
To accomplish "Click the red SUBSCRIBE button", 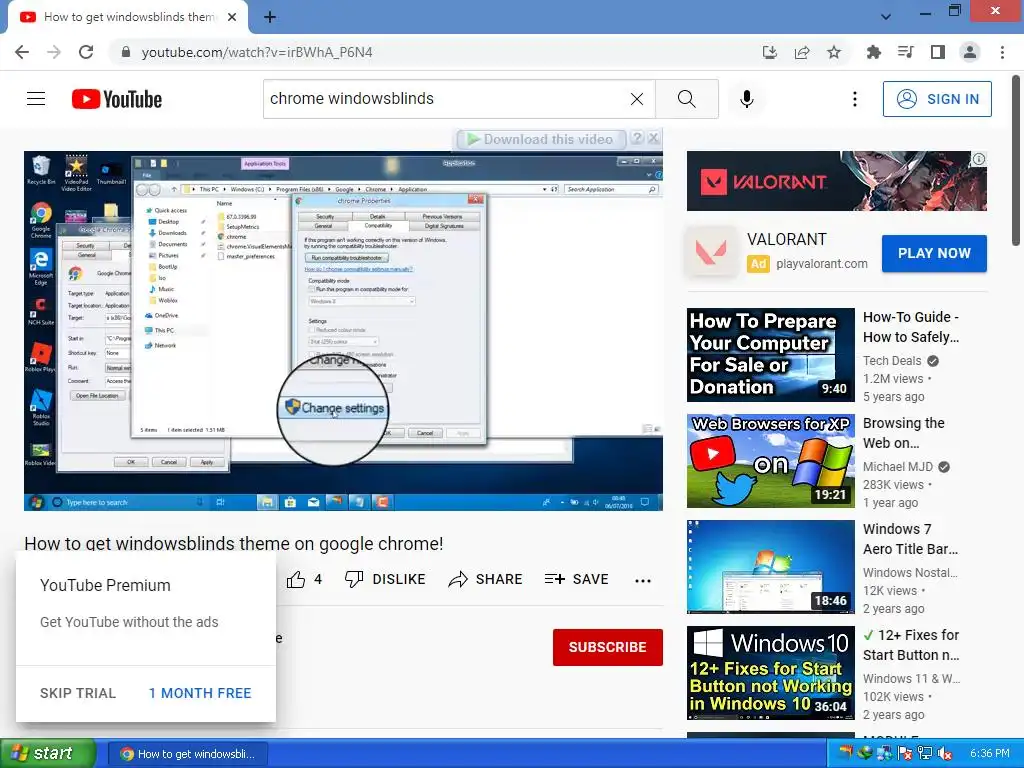I will pyautogui.click(x=607, y=647).
